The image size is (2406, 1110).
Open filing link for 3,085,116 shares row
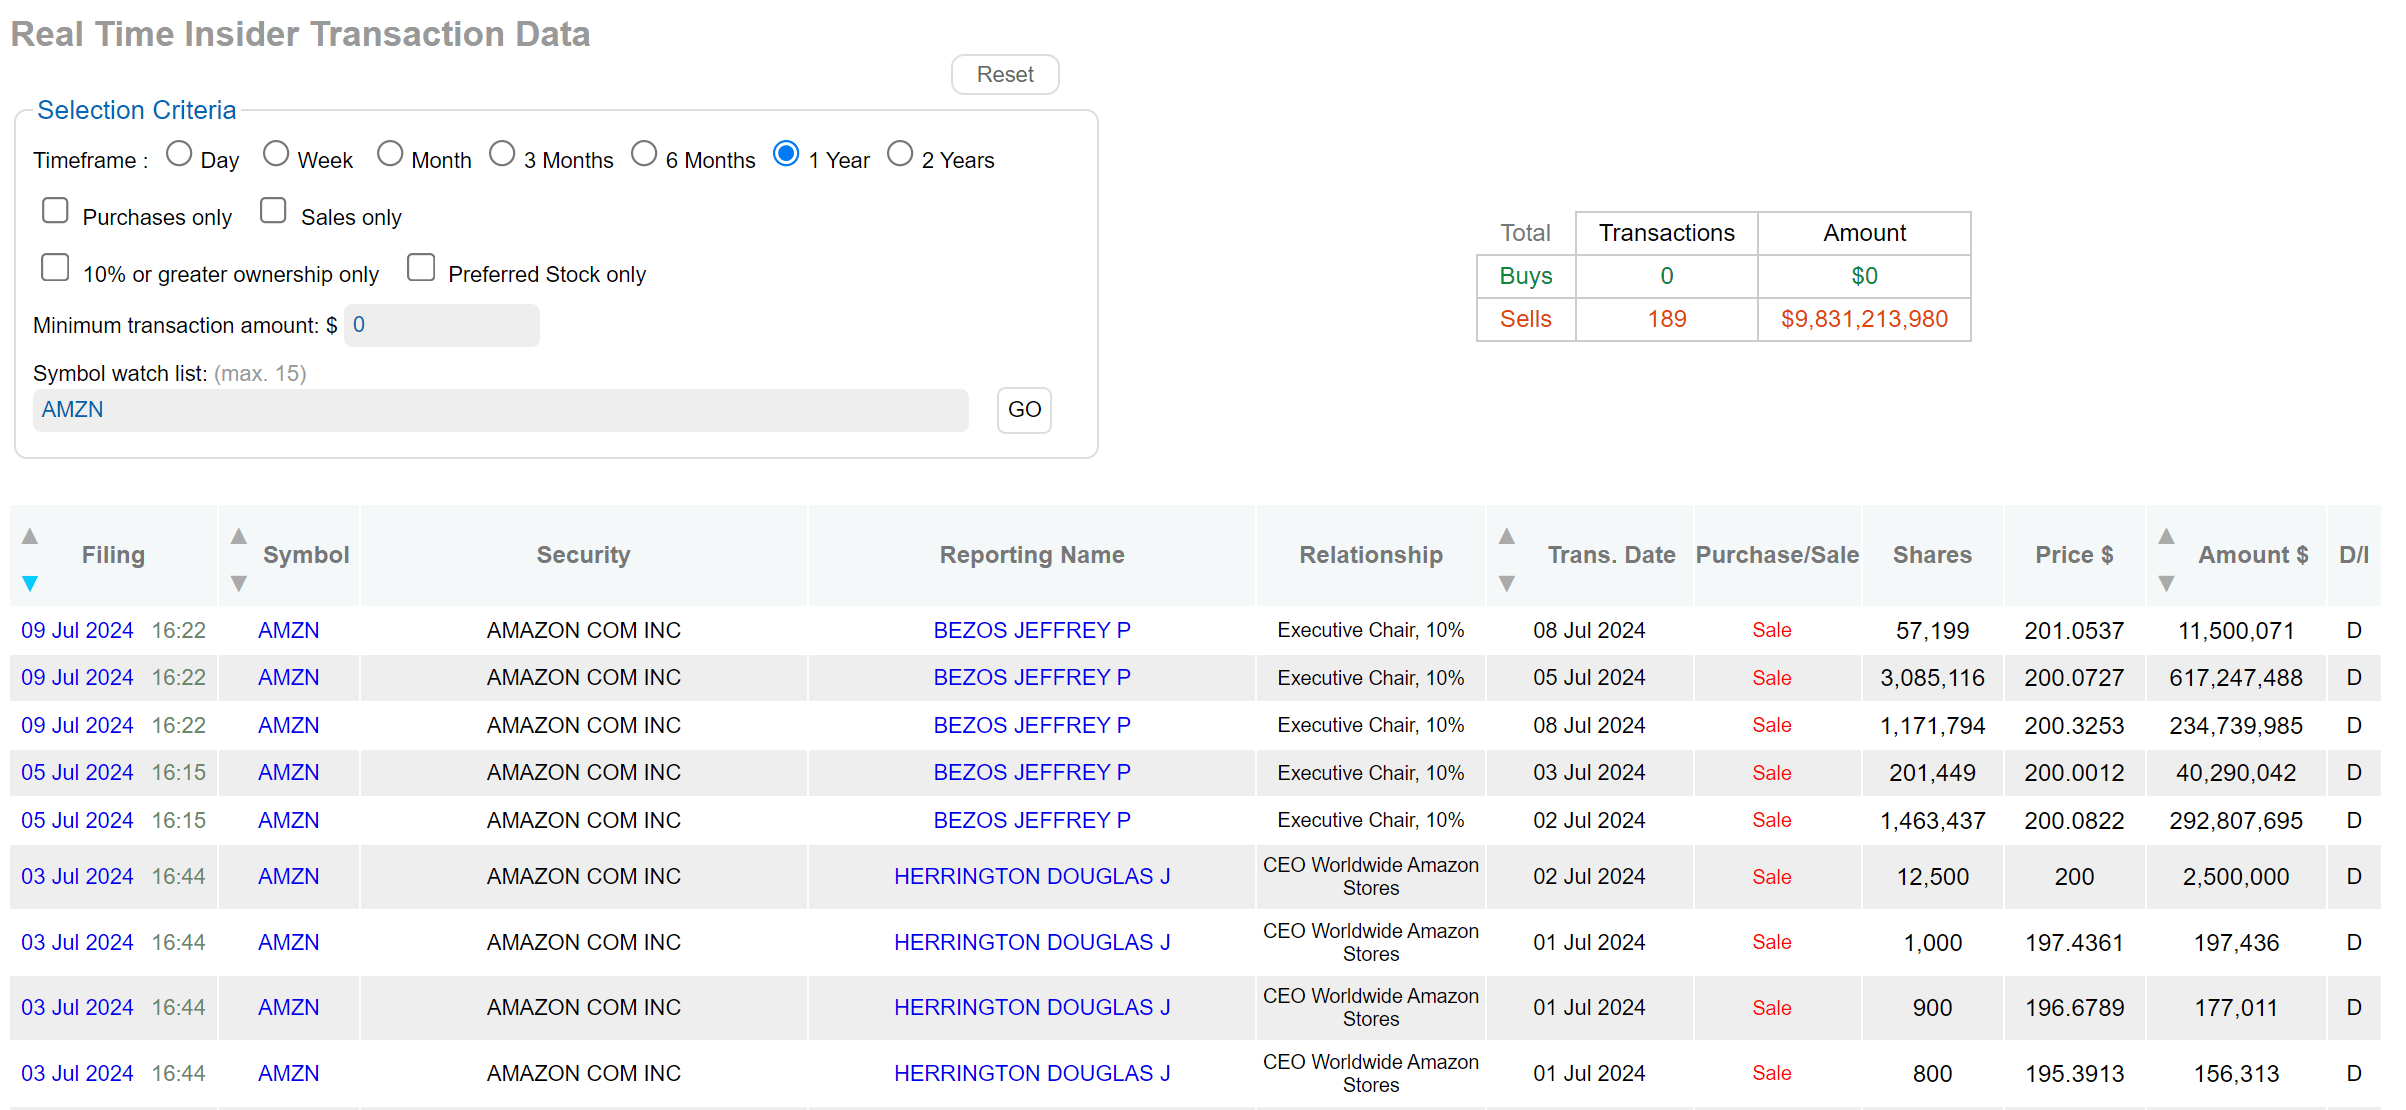pos(77,678)
